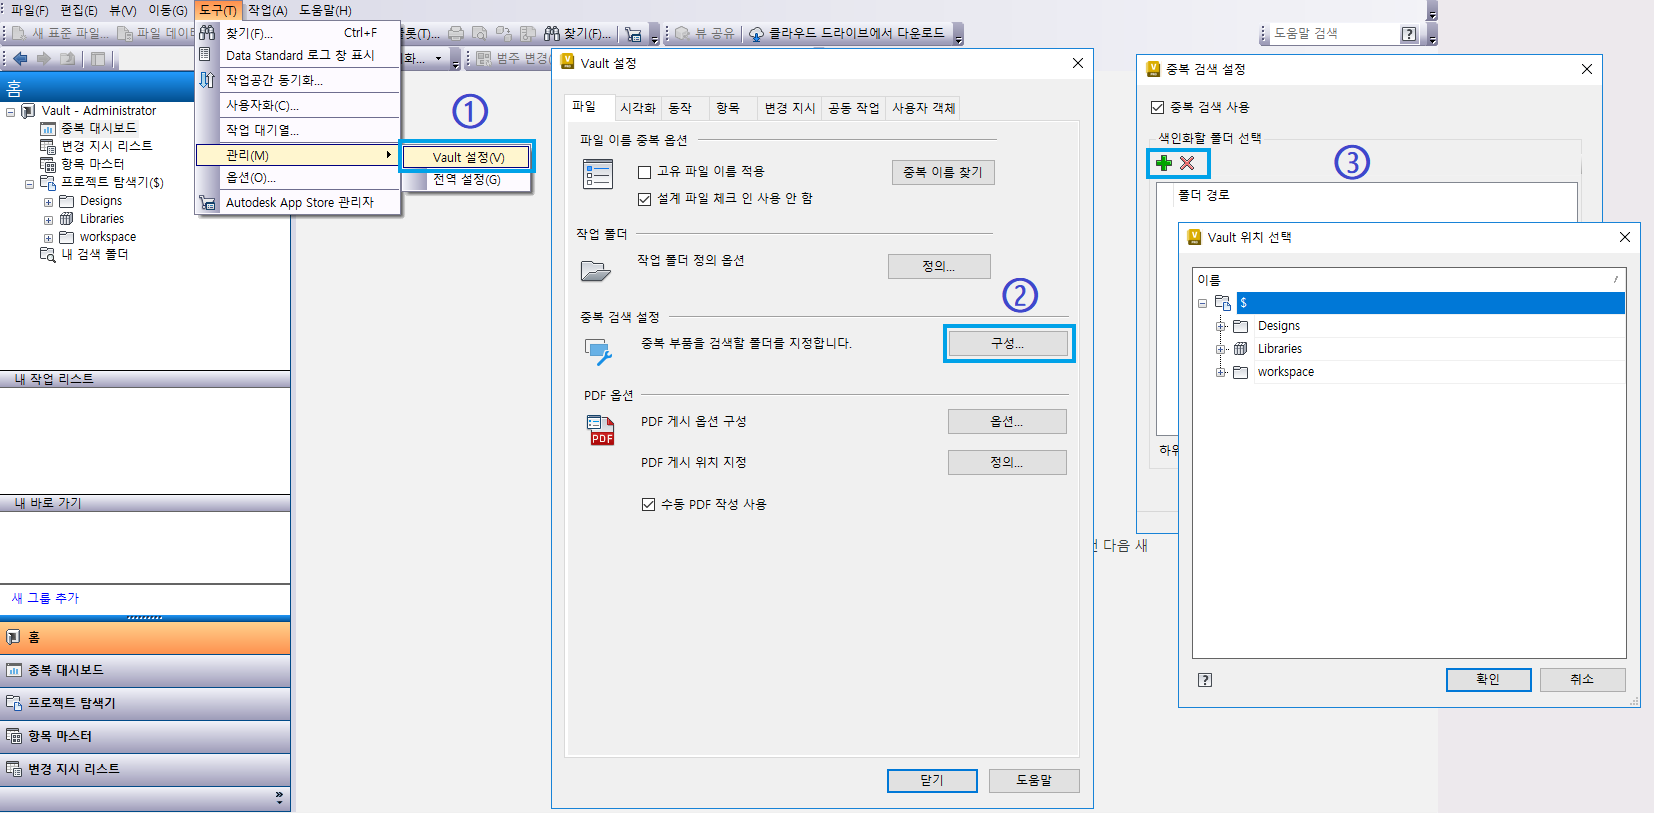Select 작업공간 동기화... in the 도구 menu
1654x813 pixels.
[298, 80]
